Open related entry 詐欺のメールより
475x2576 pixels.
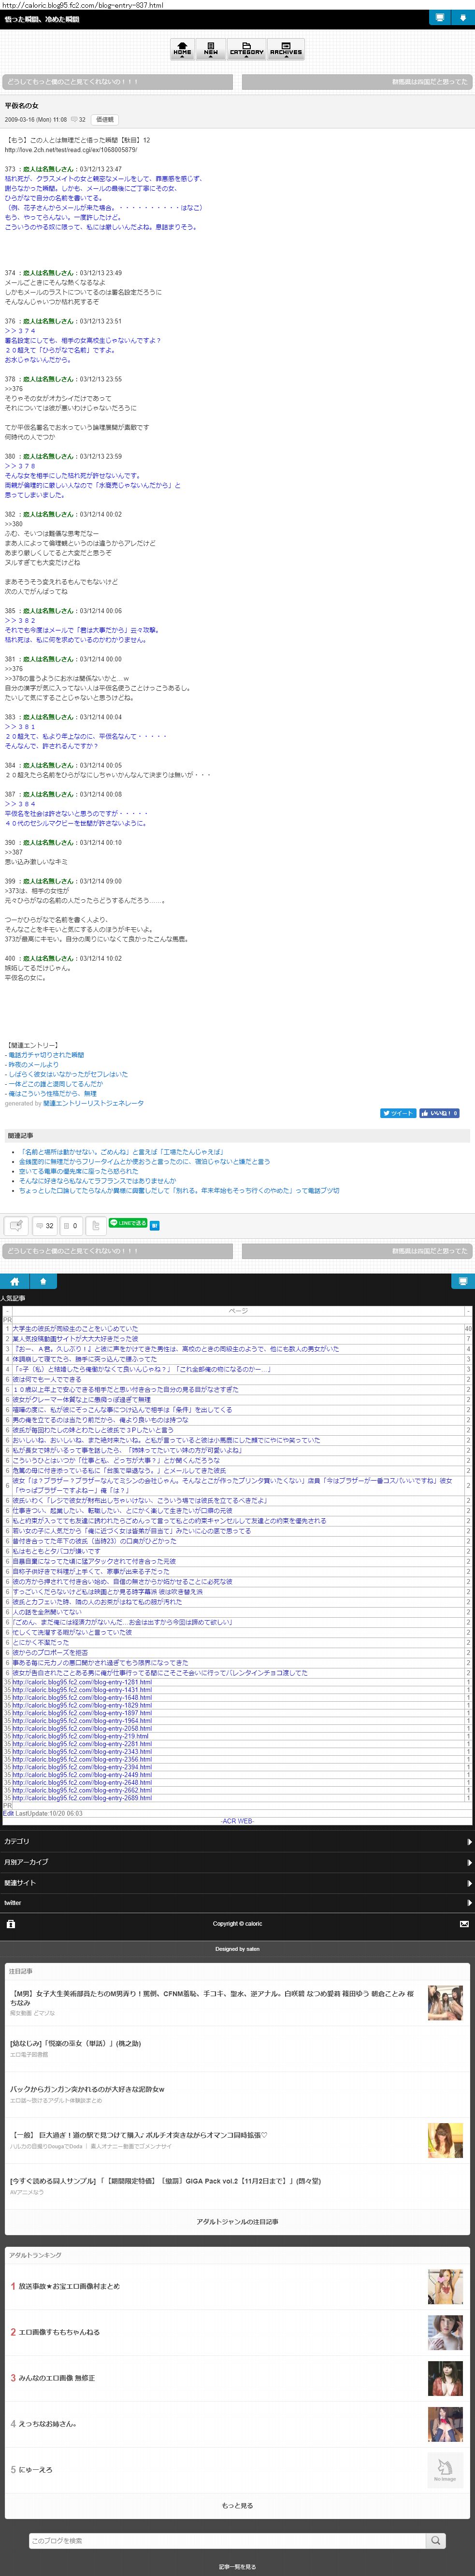33,1065
